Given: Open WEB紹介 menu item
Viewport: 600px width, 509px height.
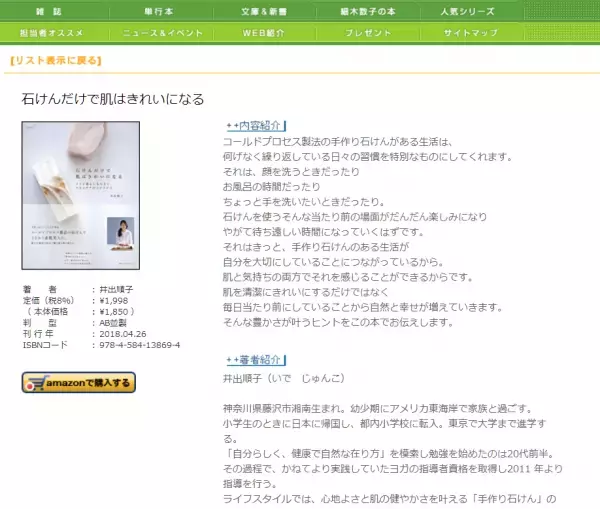Looking at the screenshot, I should tap(264, 33).
